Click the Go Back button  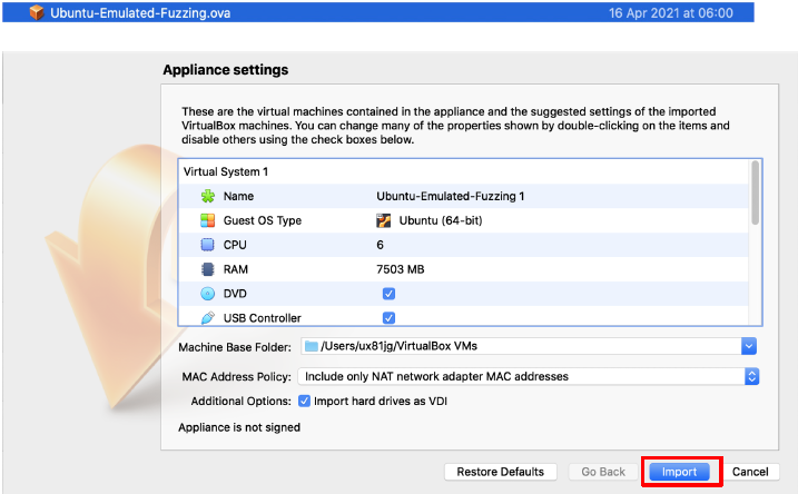pyautogui.click(x=603, y=472)
